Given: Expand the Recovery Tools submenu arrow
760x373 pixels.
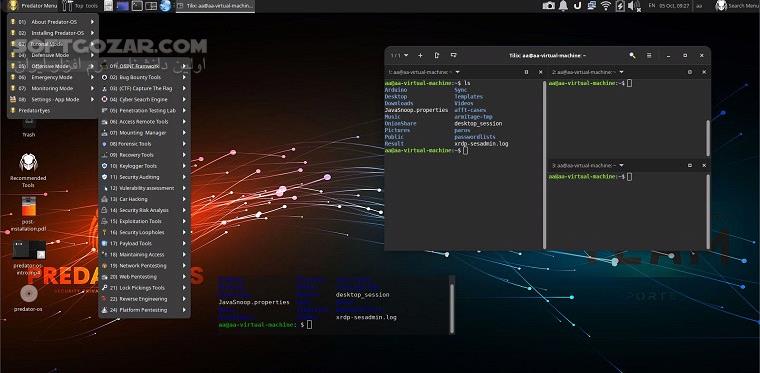Looking at the screenshot, I should tap(184, 155).
